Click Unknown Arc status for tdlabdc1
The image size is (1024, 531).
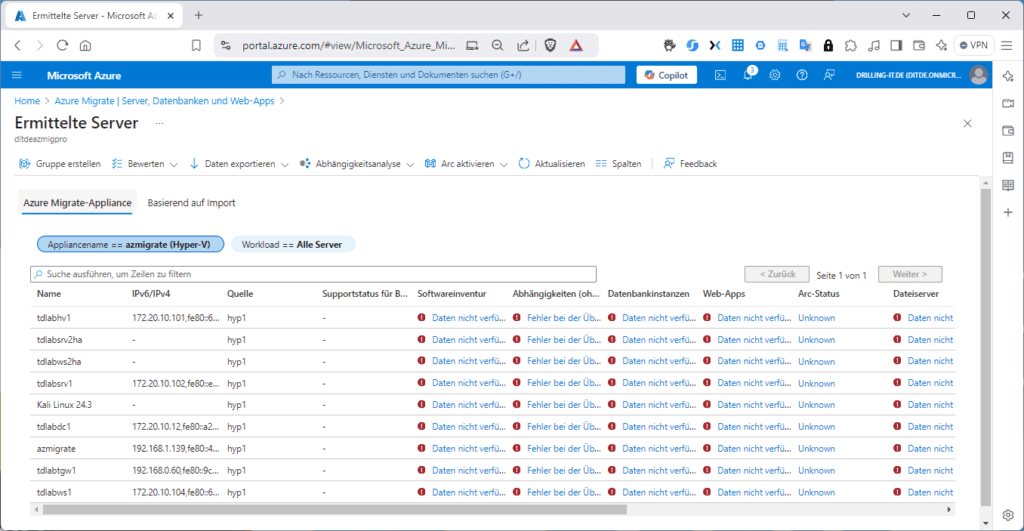coord(816,426)
